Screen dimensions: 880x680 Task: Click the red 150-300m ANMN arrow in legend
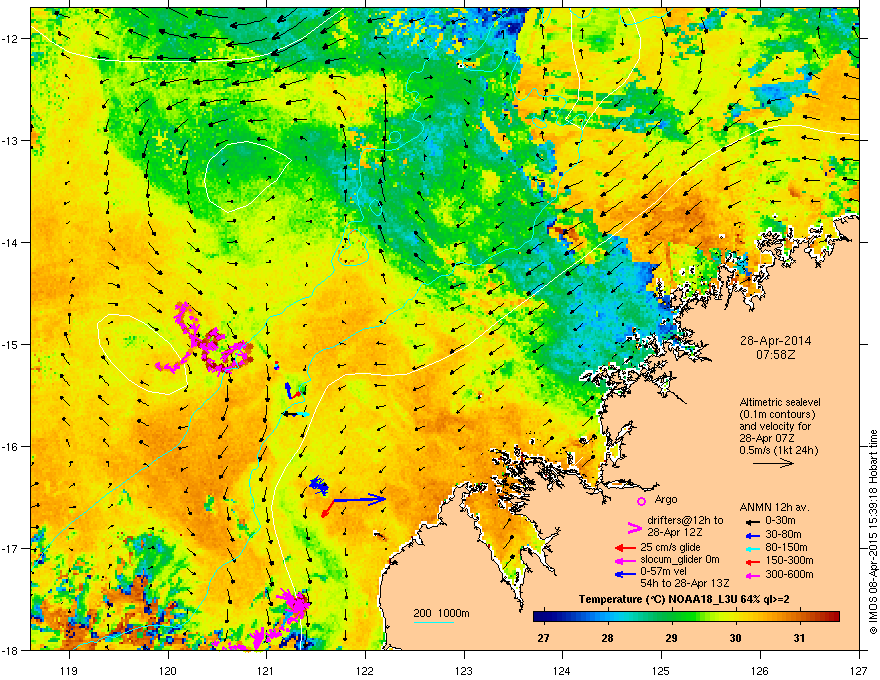752,561
